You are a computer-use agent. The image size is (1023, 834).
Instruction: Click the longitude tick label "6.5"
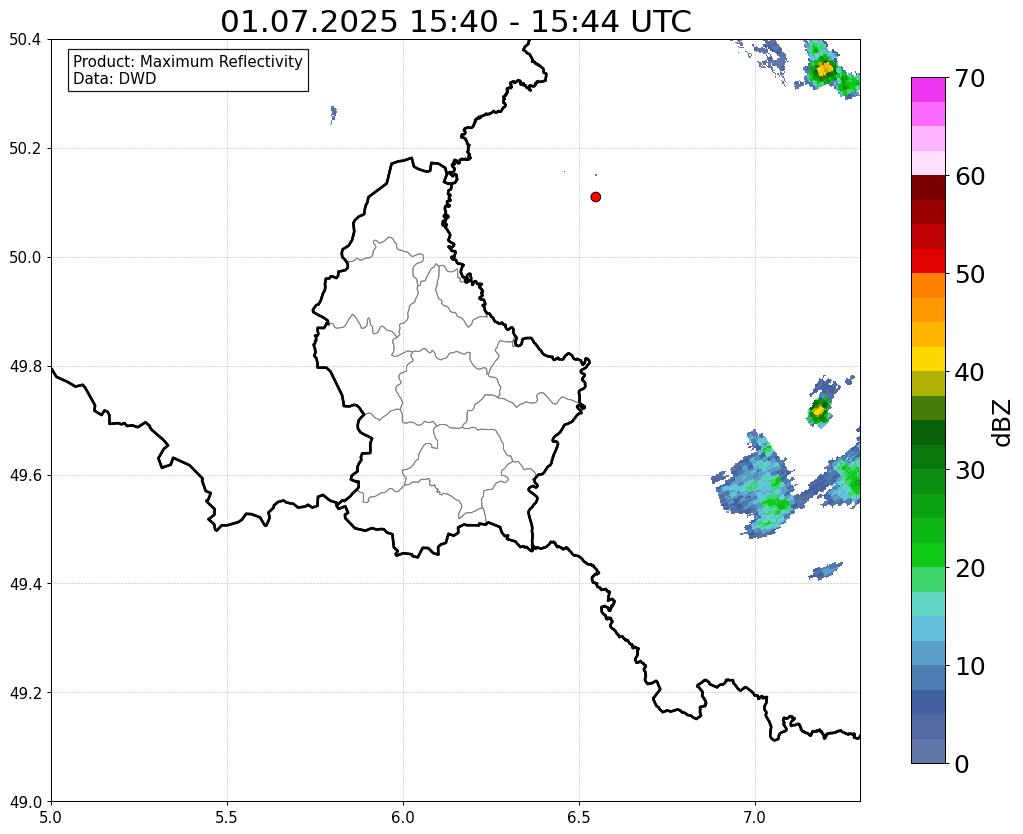click(579, 817)
